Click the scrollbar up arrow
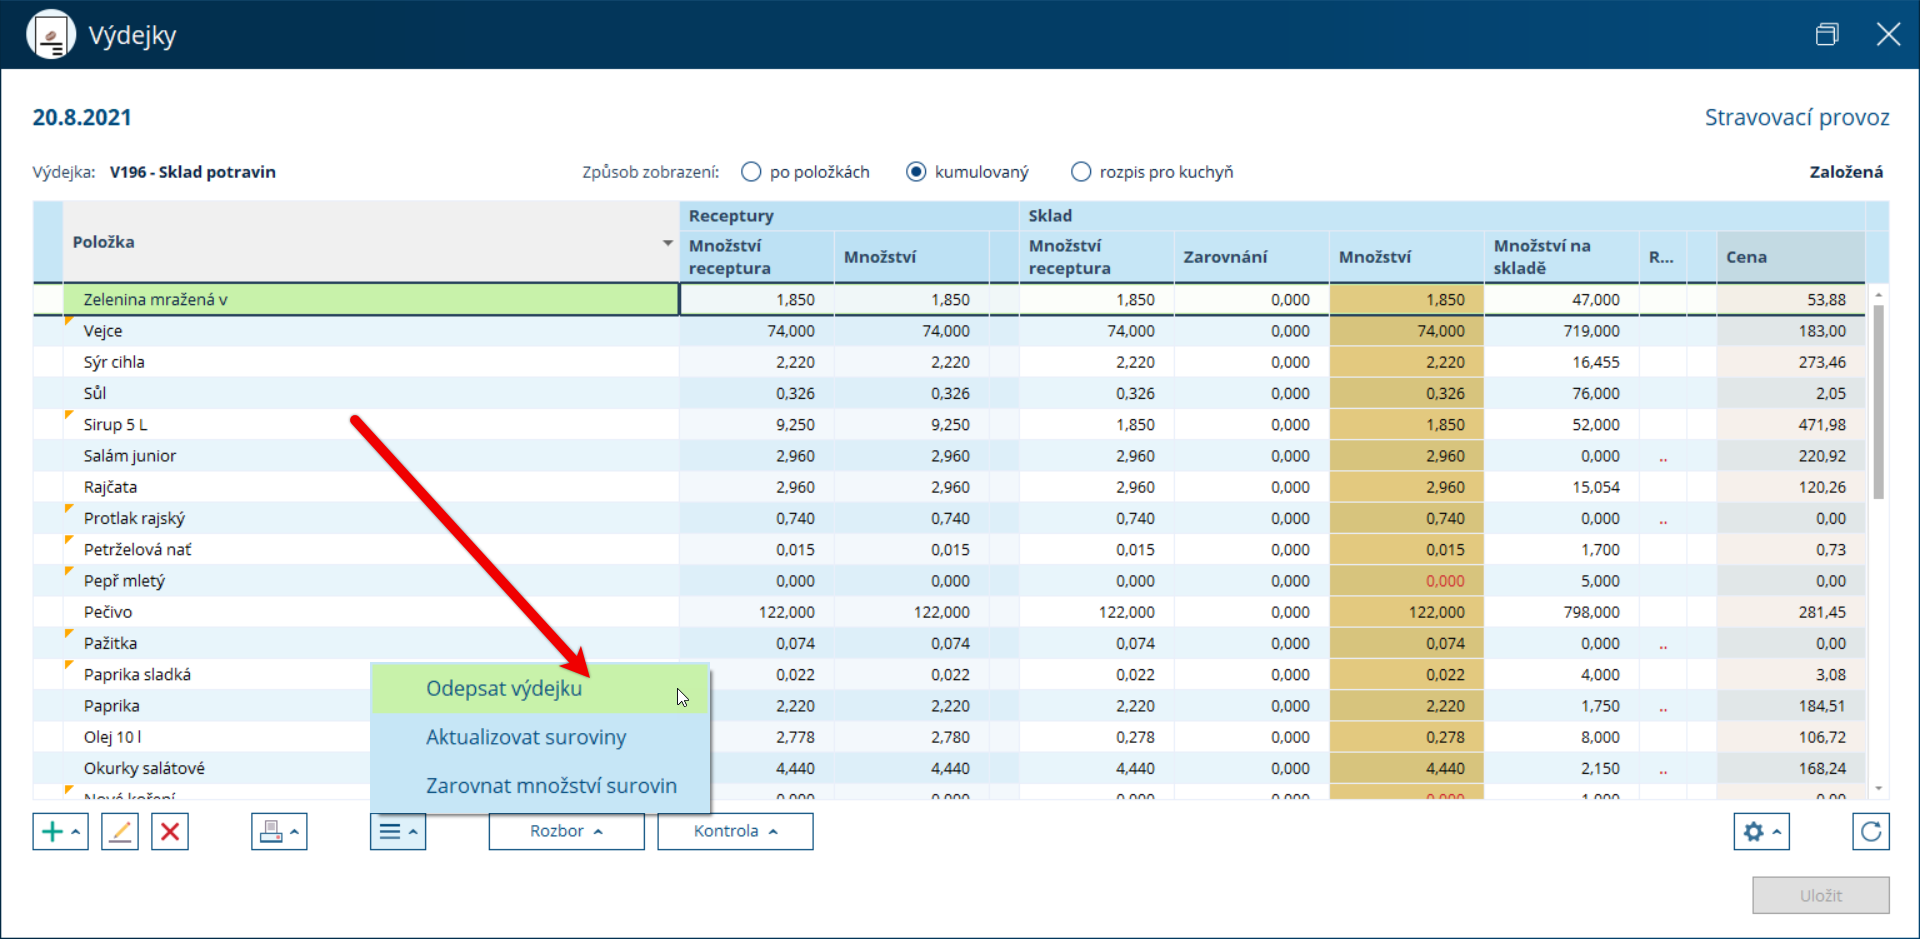1920x939 pixels. click(1879, 295)
